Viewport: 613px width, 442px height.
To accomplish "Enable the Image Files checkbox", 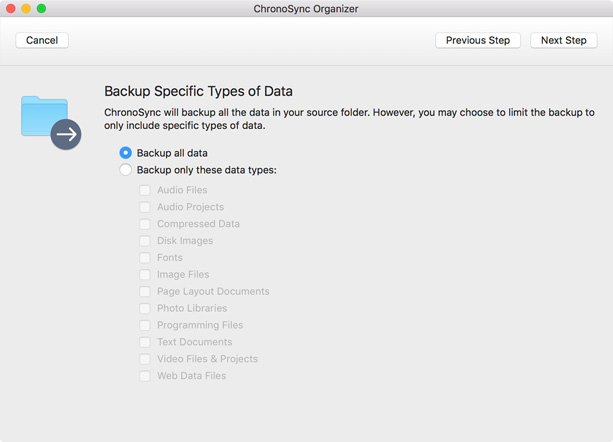I will tap(145, 274).
